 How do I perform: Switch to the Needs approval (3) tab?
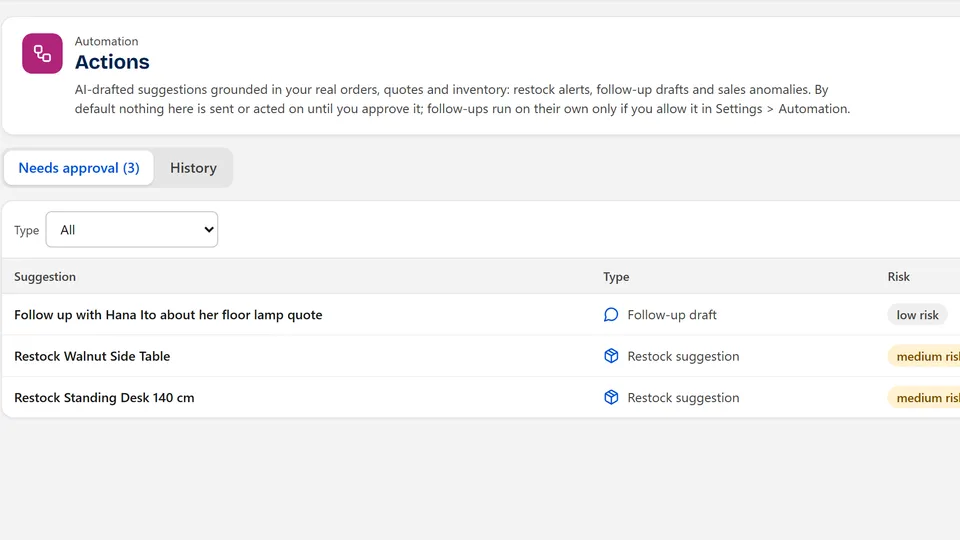tap(79, 168)
